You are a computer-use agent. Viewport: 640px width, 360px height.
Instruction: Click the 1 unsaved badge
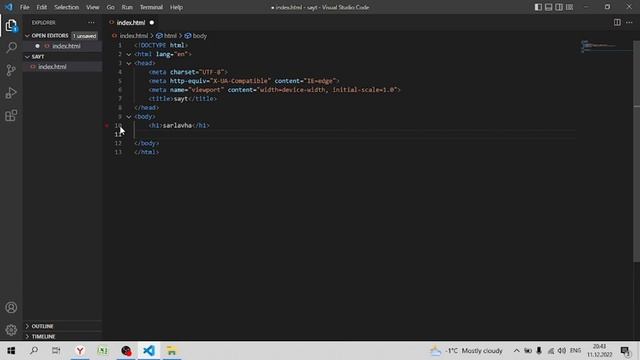(84, 36)
